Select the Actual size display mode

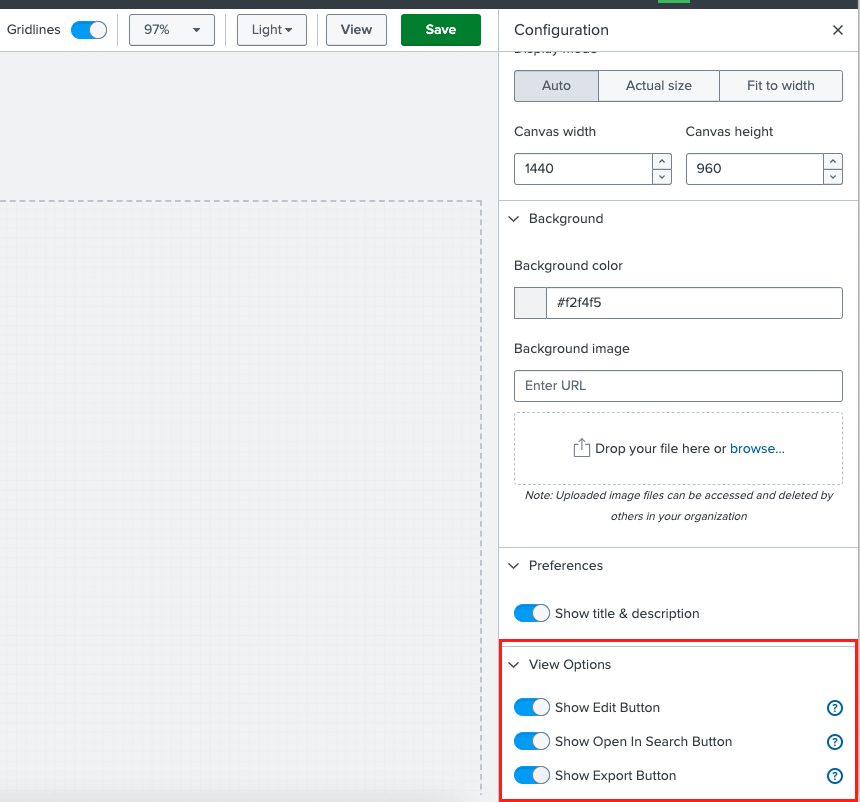[658, 86]
